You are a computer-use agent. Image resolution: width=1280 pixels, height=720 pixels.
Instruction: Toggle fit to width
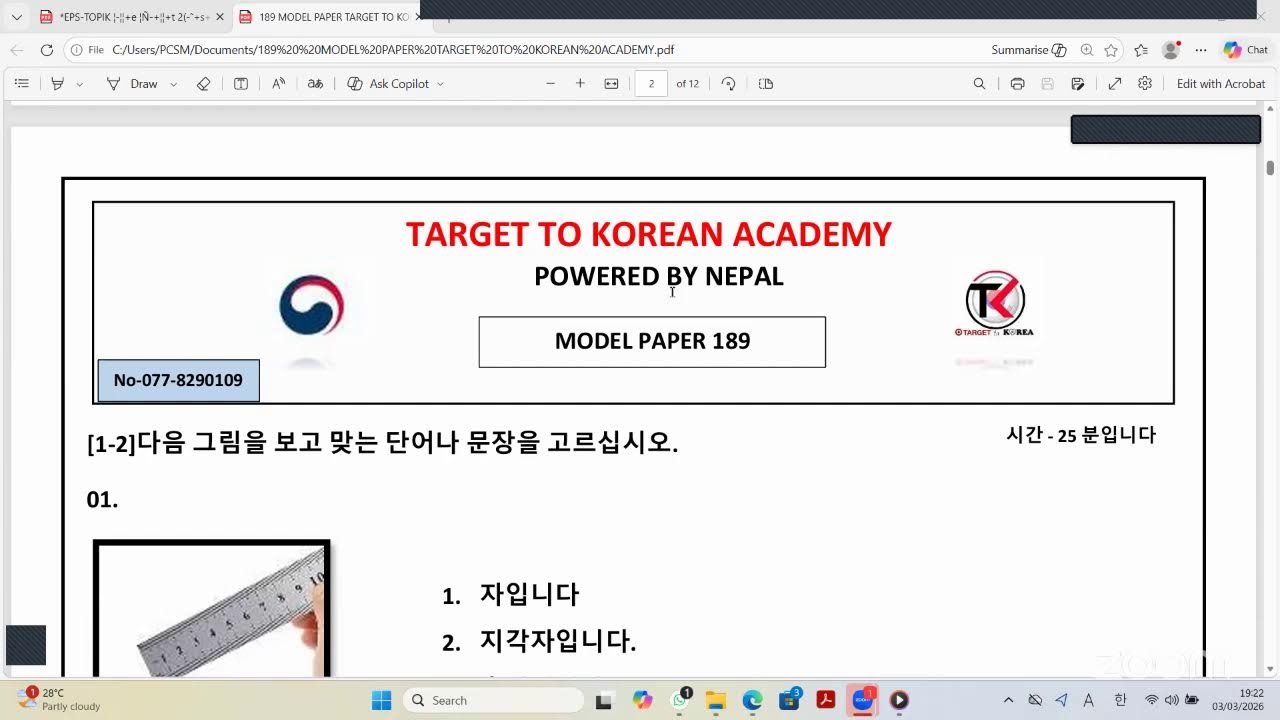pyautogui.click(x=611, y=84)
